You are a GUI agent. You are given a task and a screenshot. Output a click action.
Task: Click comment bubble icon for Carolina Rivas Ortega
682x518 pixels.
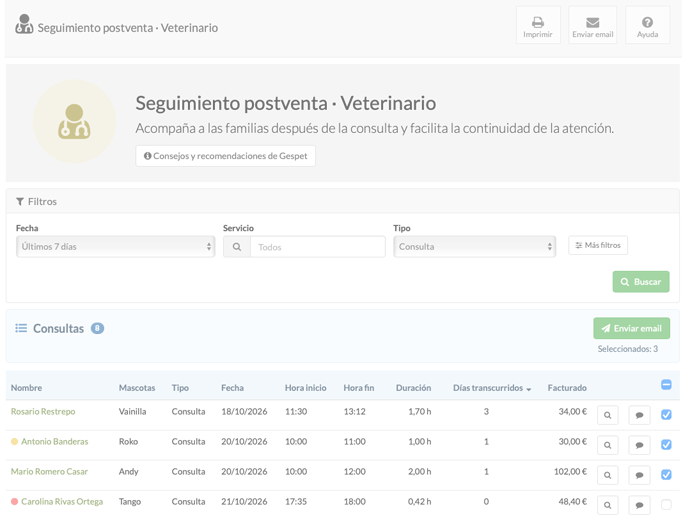point(639,505)
